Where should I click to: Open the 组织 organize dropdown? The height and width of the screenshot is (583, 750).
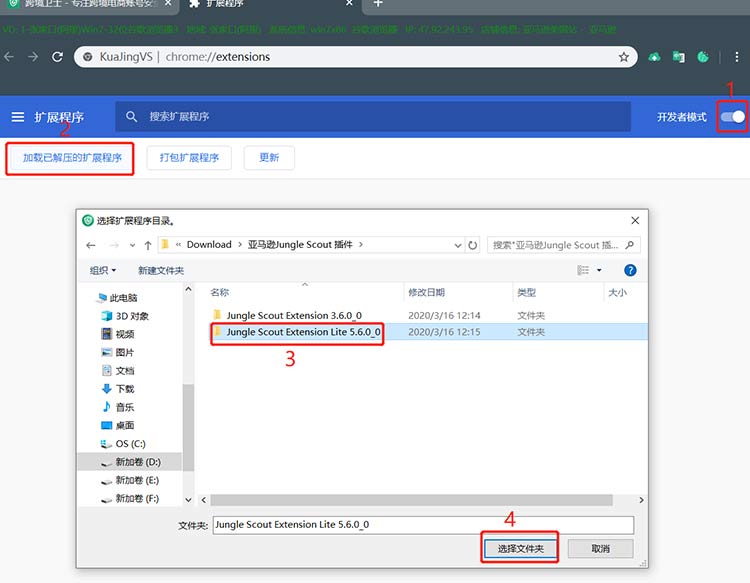(x=103, y=270)
